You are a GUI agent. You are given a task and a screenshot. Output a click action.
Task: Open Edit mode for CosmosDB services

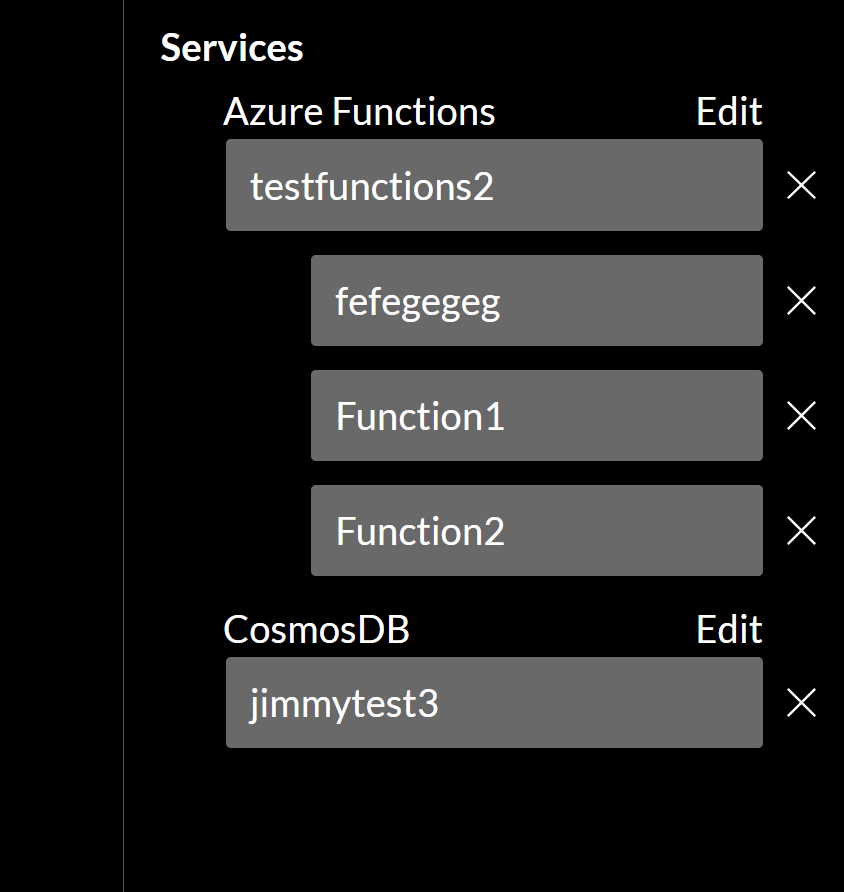[728, 629]
